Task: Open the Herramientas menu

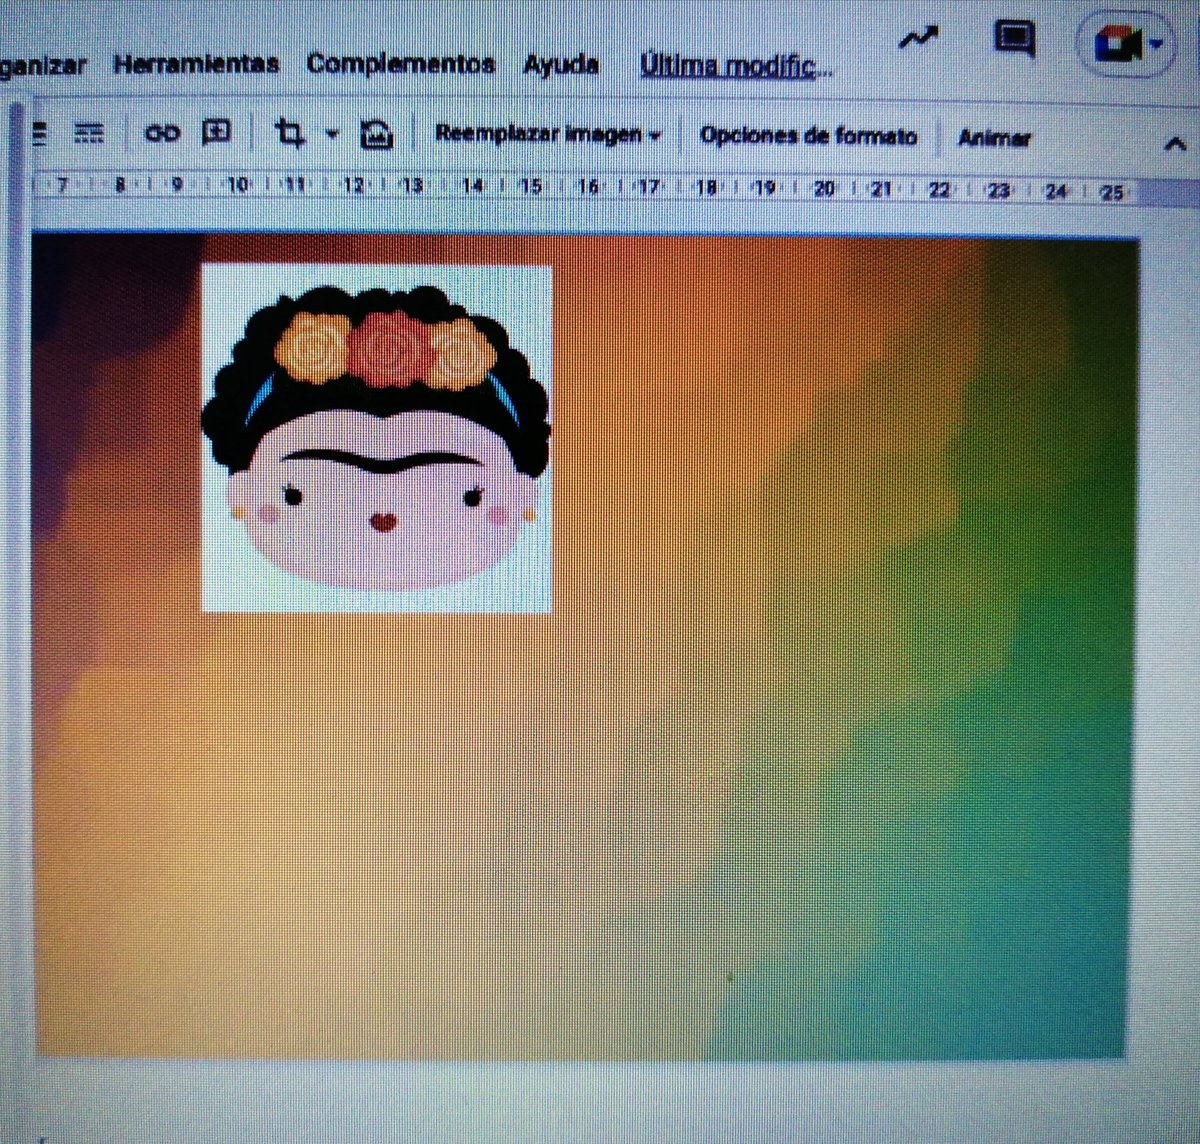Action: pos(196,65)
